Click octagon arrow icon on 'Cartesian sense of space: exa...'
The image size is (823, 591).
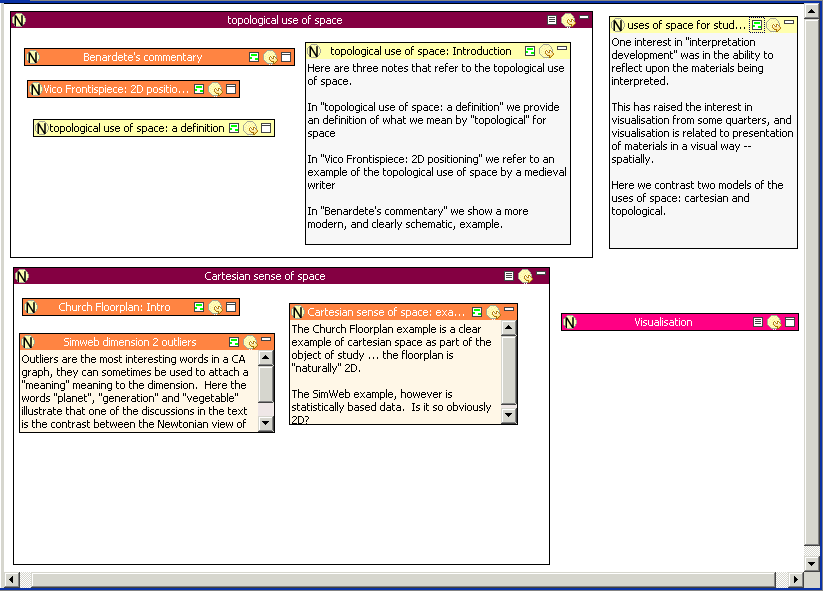(x=493, y=312)
